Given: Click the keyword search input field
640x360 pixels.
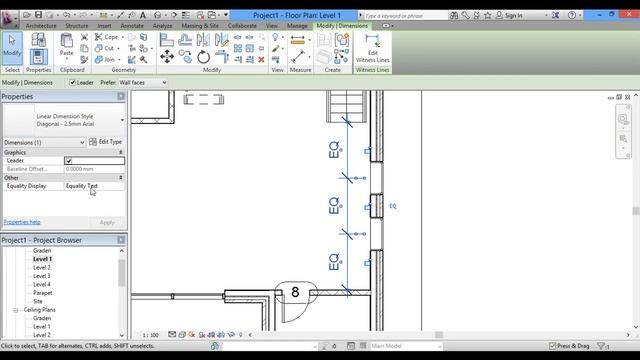Looking at the screenshot, I should pos(405,16).
